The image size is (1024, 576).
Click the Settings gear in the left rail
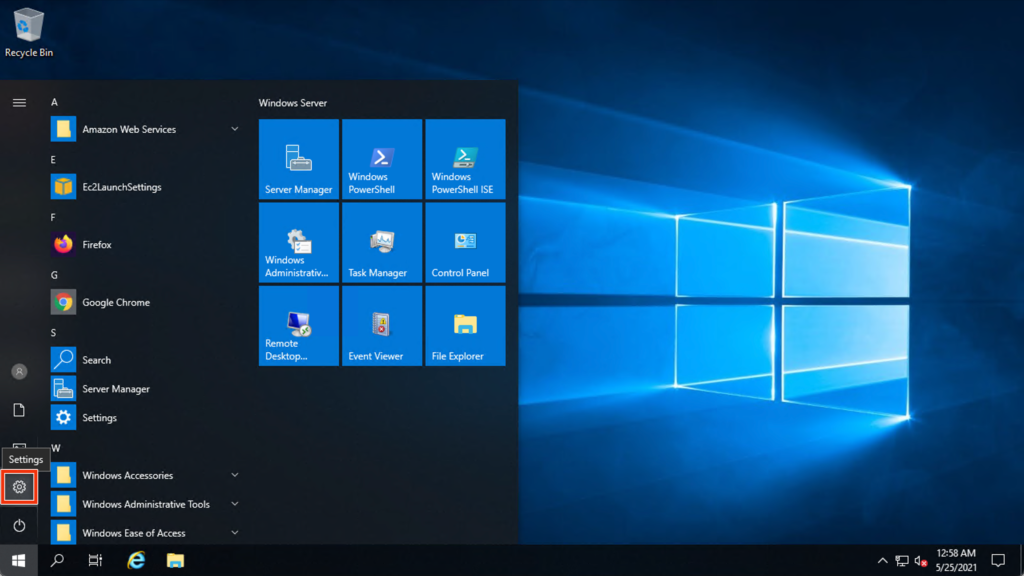19,487
